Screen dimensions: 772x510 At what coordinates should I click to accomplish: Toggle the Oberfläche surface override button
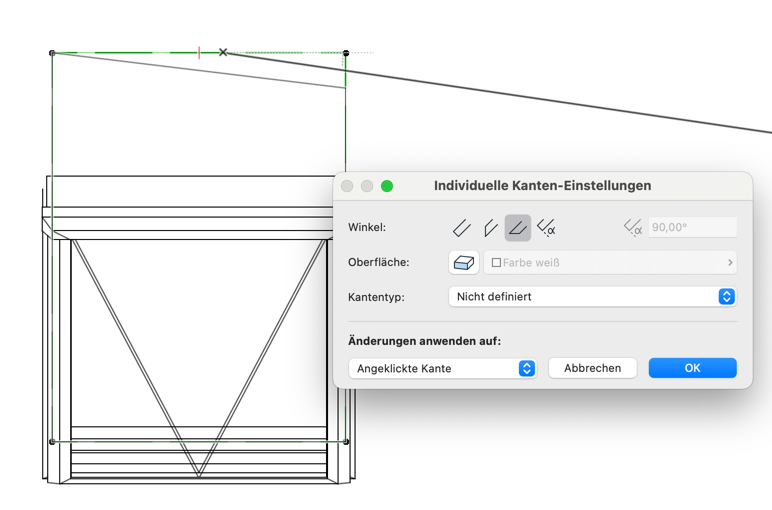point(463,262)
